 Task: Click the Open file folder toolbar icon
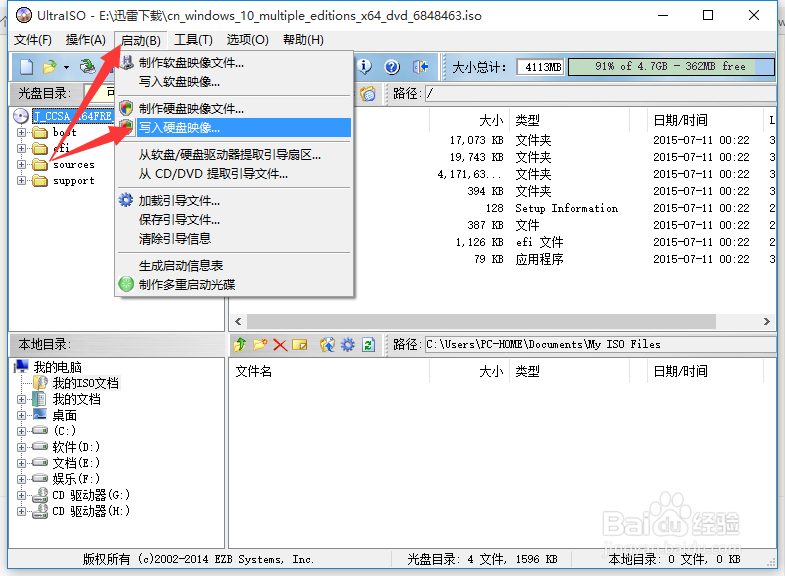pyautogui.click(x=50, y=67)
